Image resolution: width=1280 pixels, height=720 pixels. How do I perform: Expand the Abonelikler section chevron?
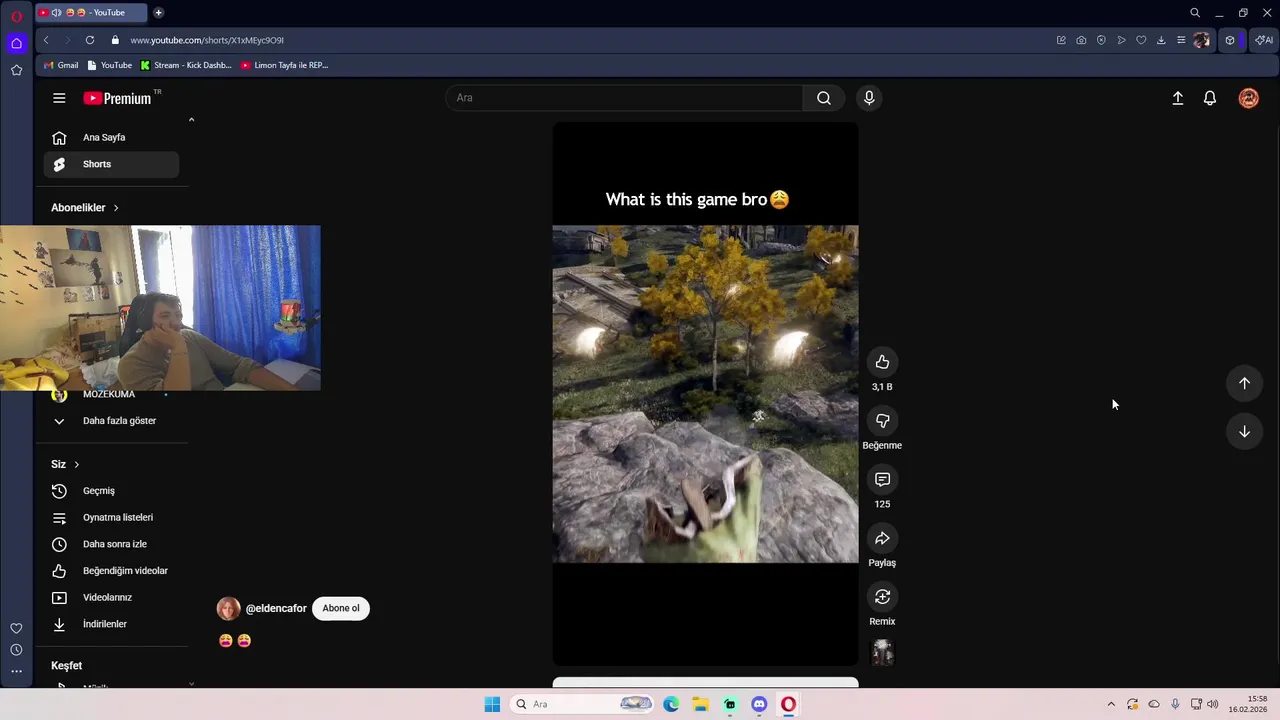coord(116,208)
